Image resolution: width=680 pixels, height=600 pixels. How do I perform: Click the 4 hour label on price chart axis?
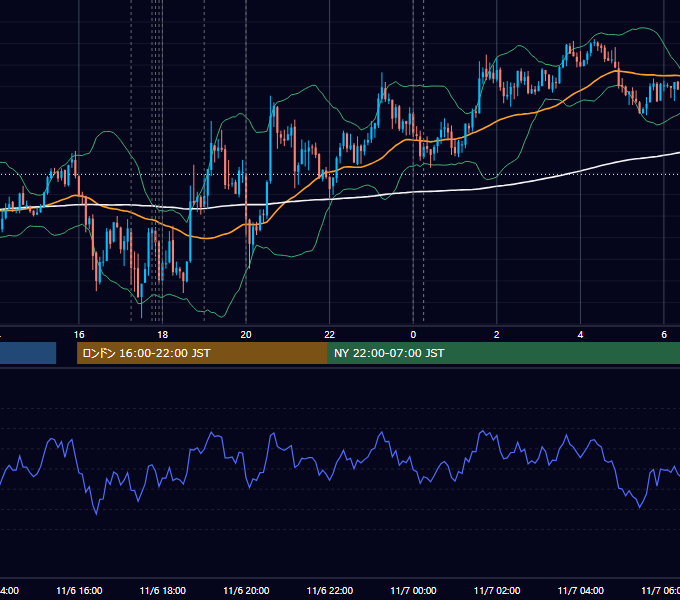(x=580, y=335)
